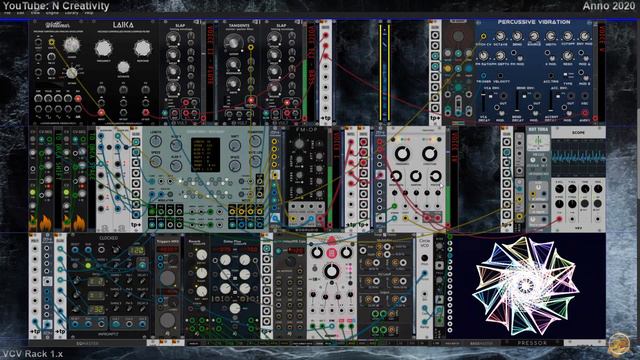Open the View menu
640x360 pixels.
point(36,13)
